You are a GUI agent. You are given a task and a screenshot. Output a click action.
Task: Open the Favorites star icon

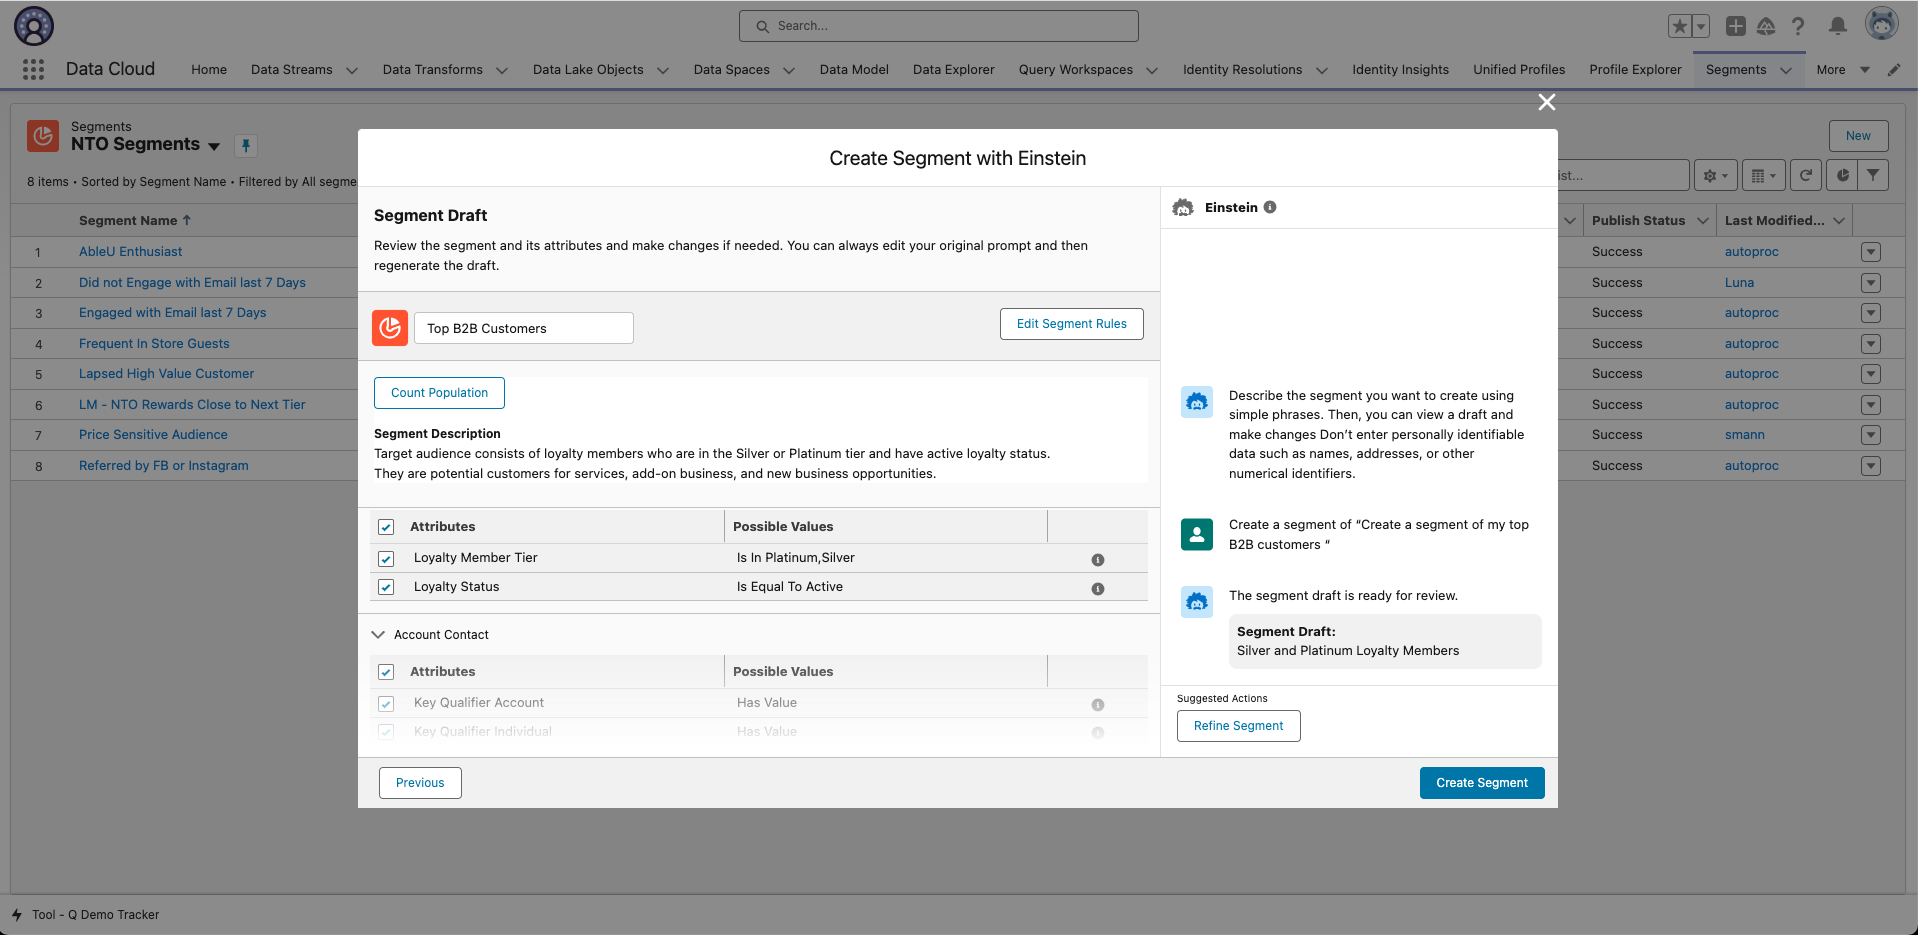coord(1679,27)
